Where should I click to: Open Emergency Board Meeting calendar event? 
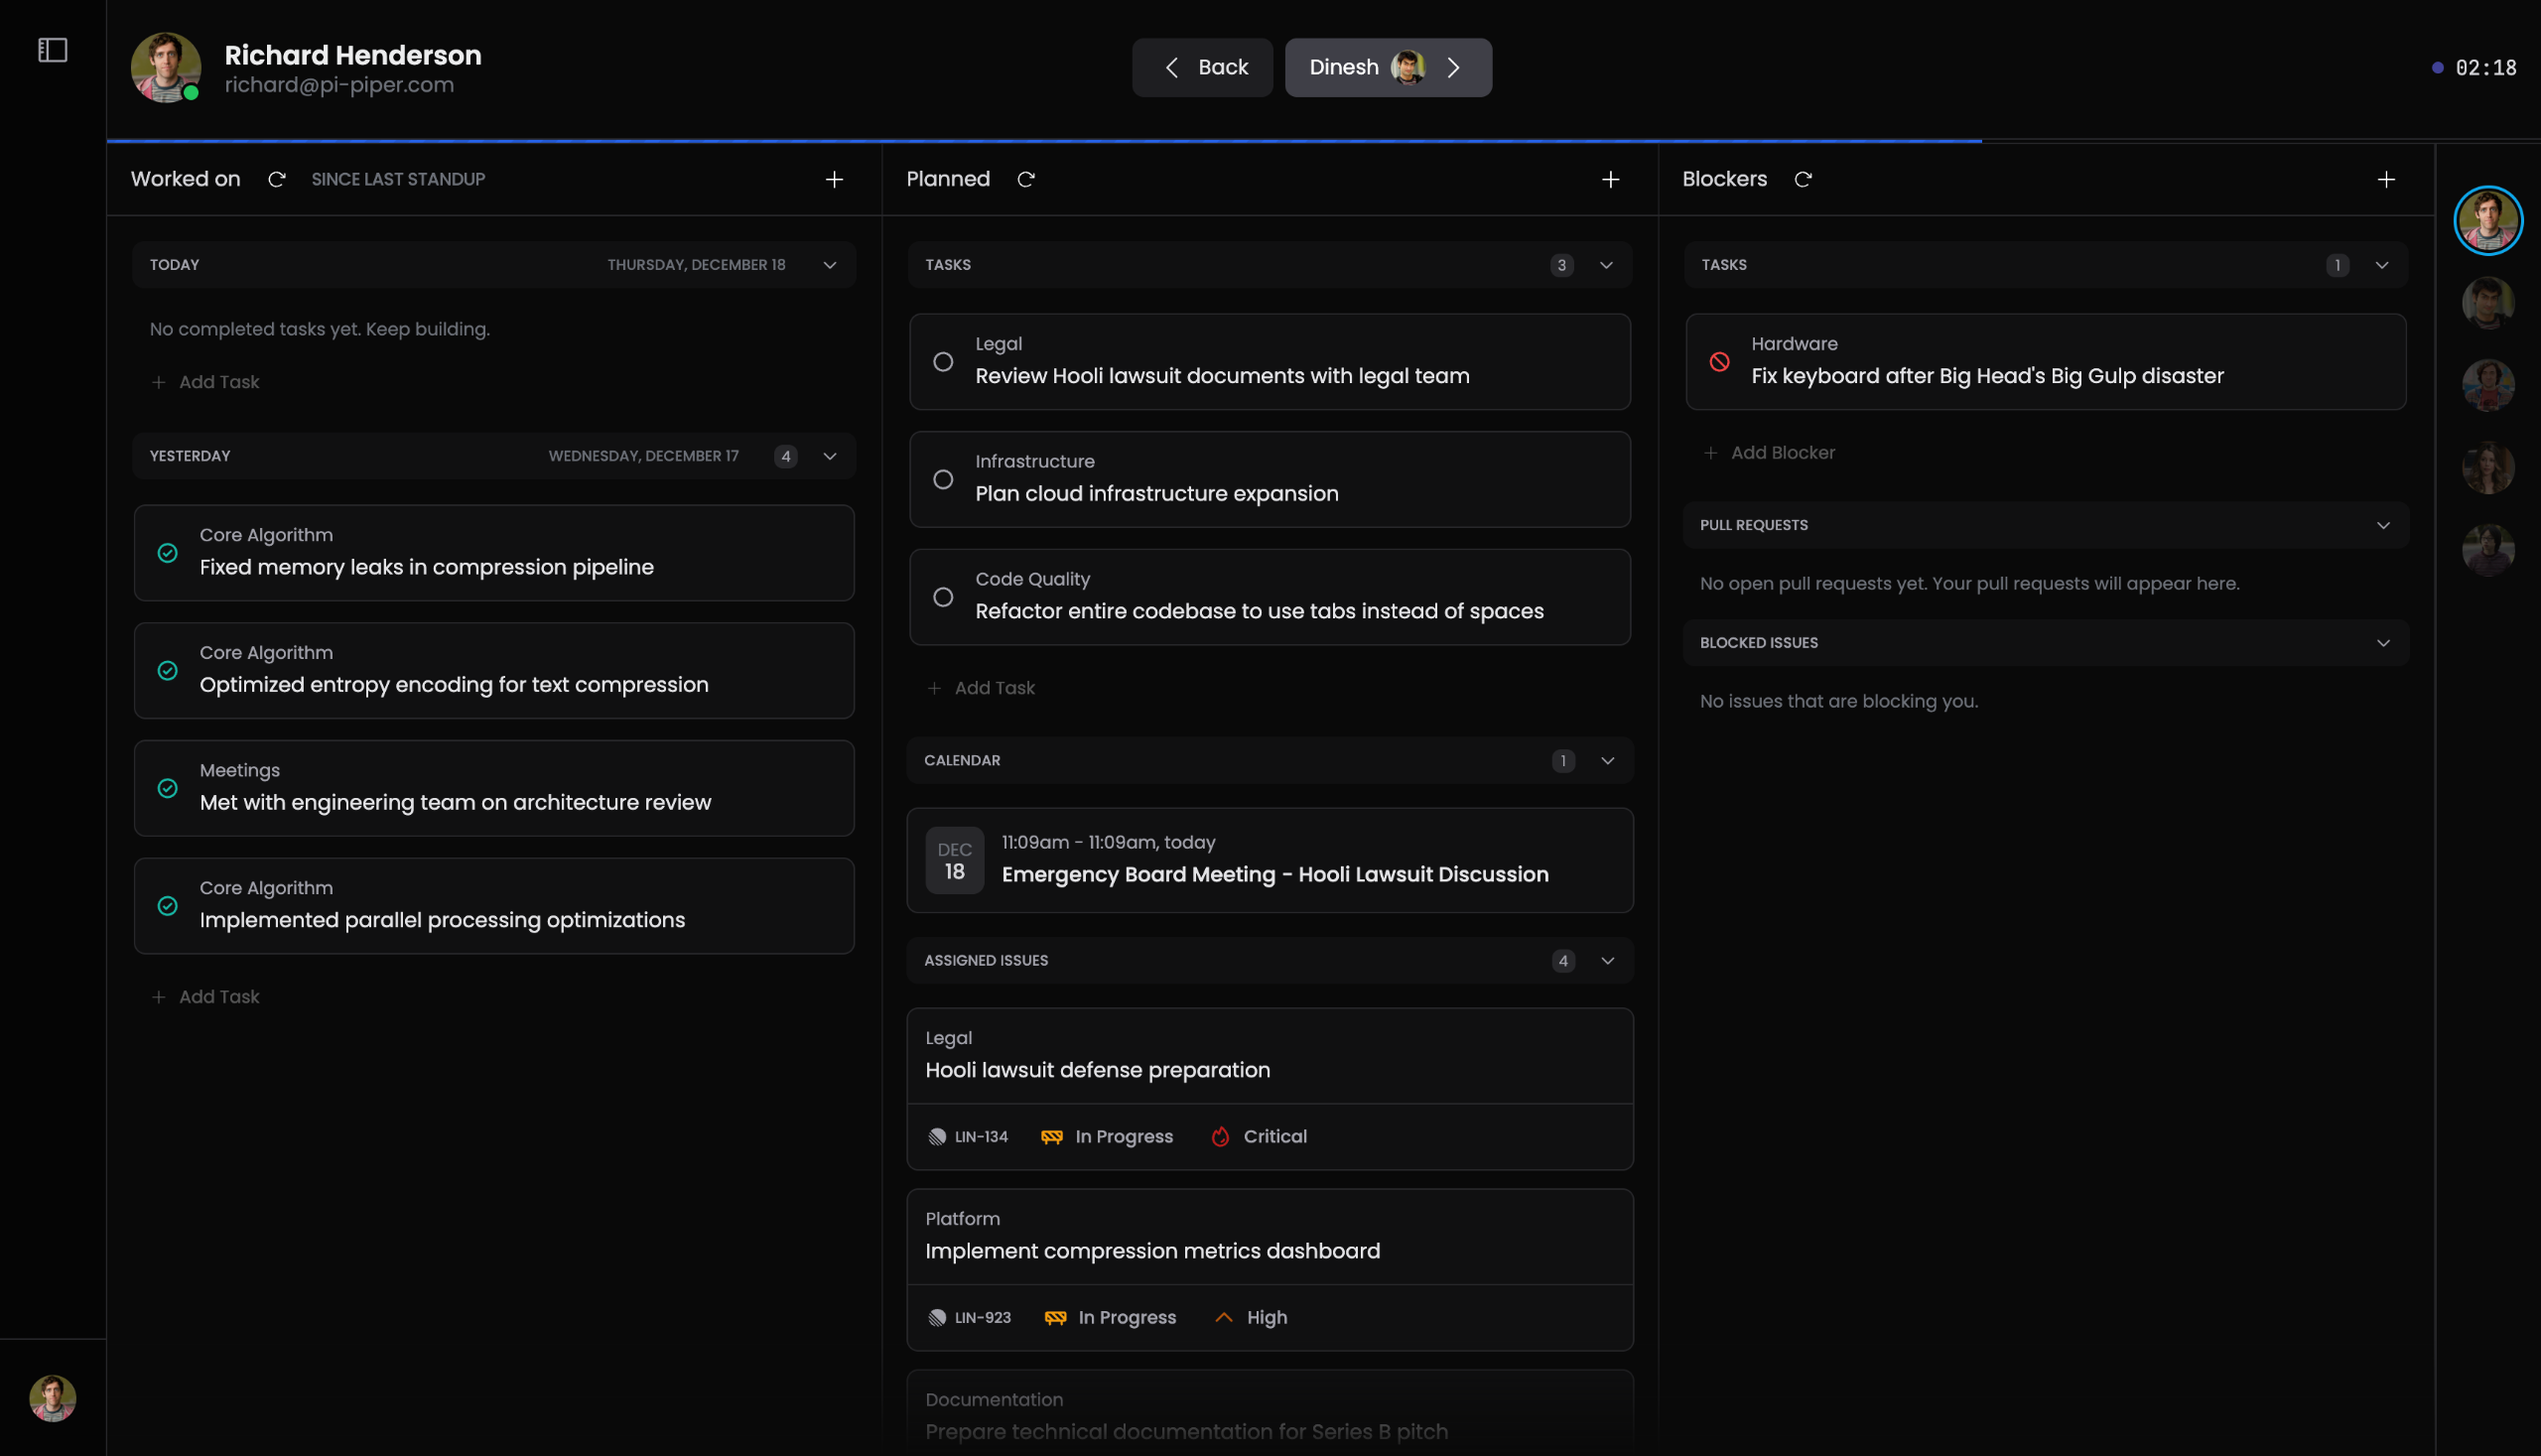coord(1270,860)
